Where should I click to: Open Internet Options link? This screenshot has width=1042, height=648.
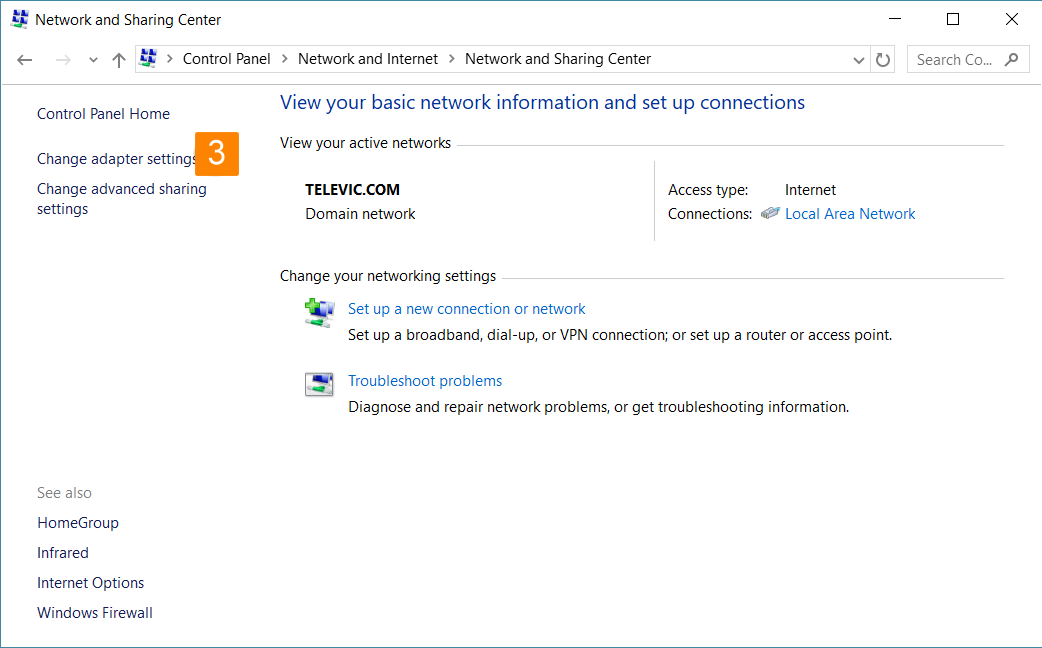pyautogui.click(x=90, y=583)
